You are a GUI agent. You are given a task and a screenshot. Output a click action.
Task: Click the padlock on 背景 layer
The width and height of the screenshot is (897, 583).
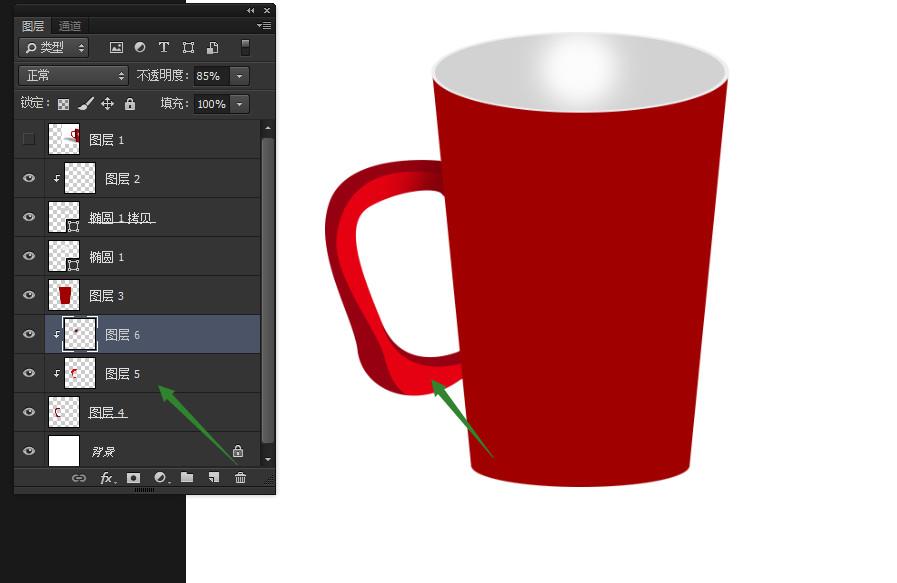[x=238, y=451]
